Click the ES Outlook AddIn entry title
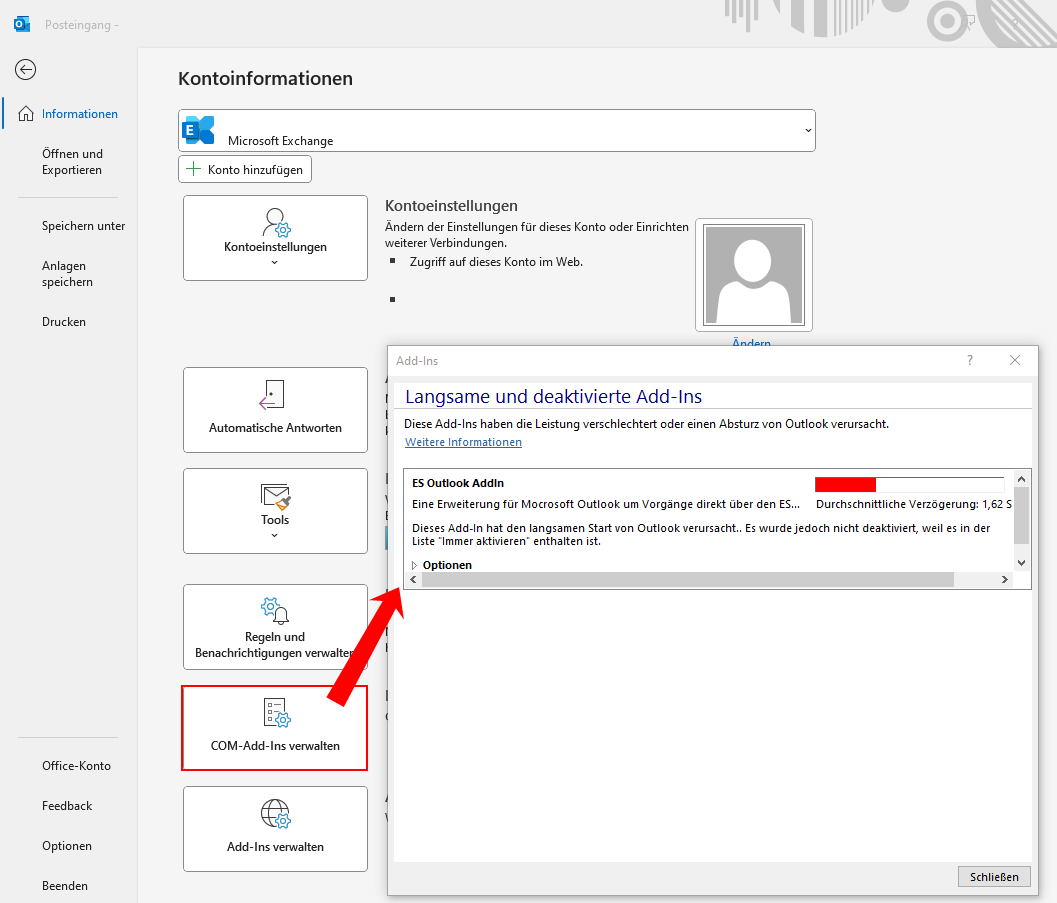Image resolution: width=1057 pixels, height=903 pixels. tap(458, 483)
